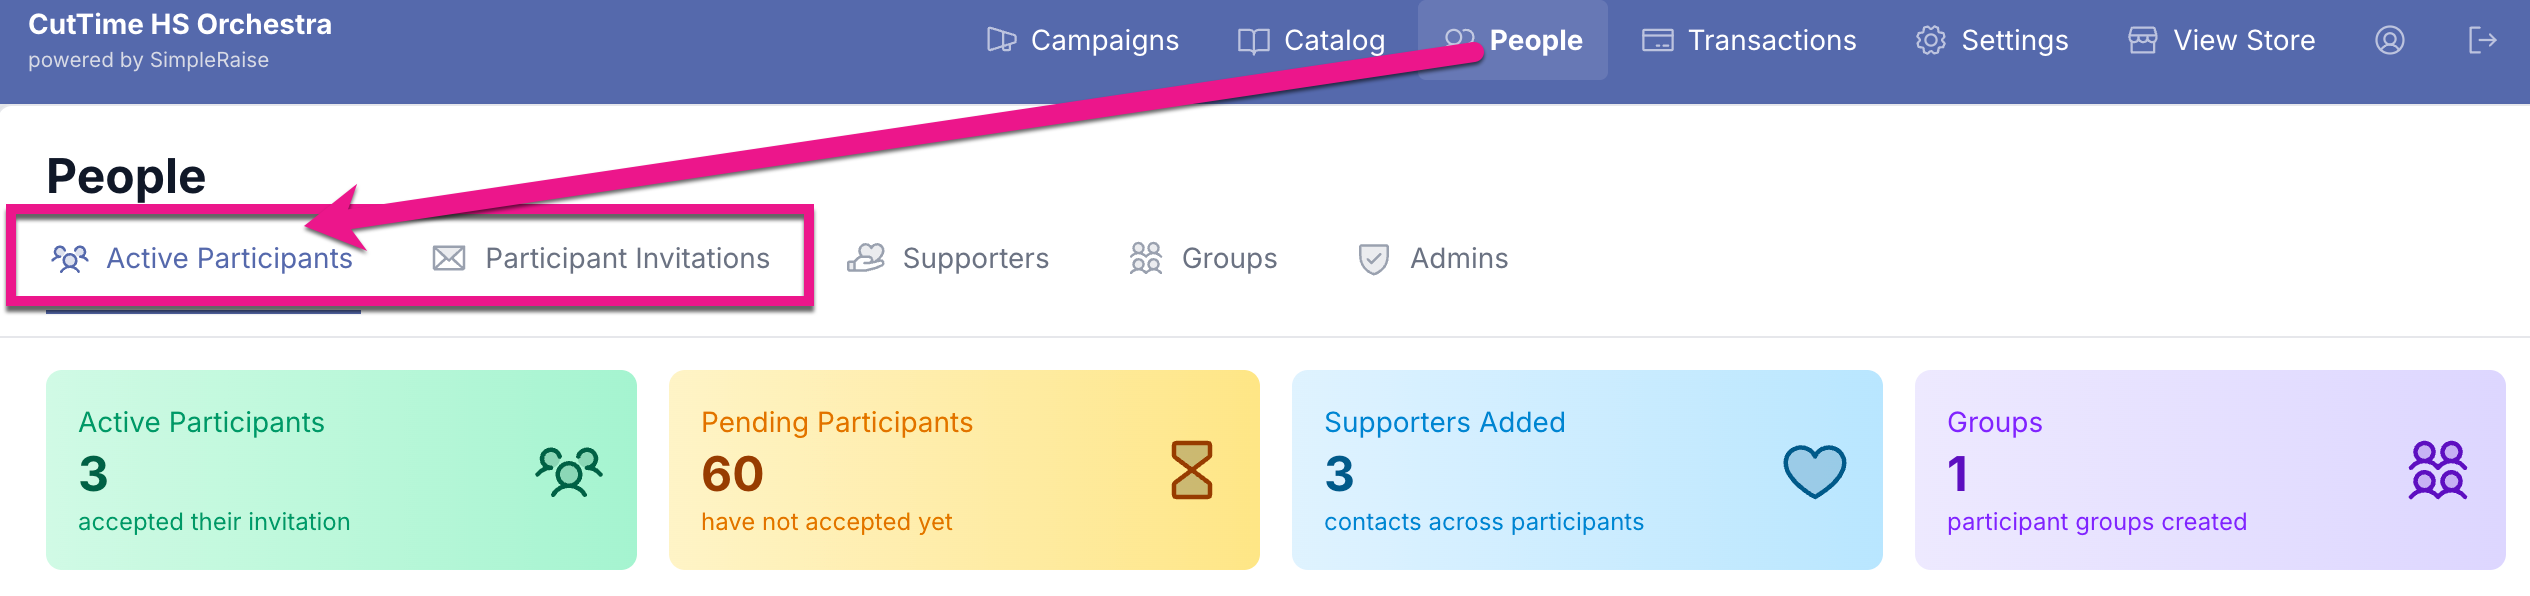Open the Campaigns menu item
Image resolution: width=2530 pixels, height=596 pixels.
click(1103, 40)
